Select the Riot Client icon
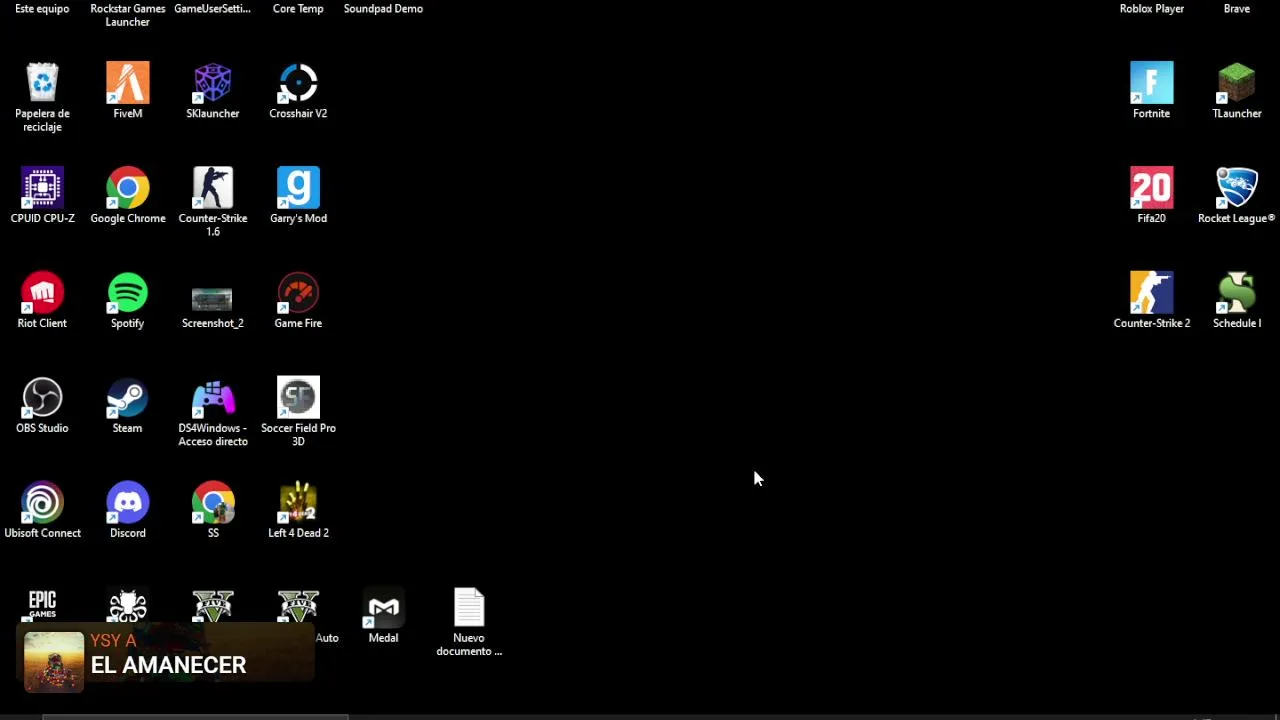Screen dimensions: 1280x720 [x=42, y=293]
